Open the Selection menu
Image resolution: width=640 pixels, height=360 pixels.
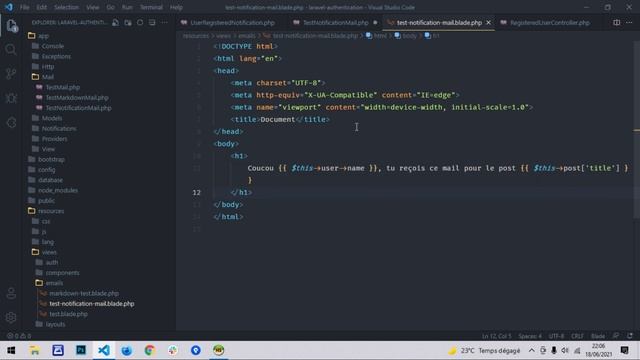click(66, 7)
